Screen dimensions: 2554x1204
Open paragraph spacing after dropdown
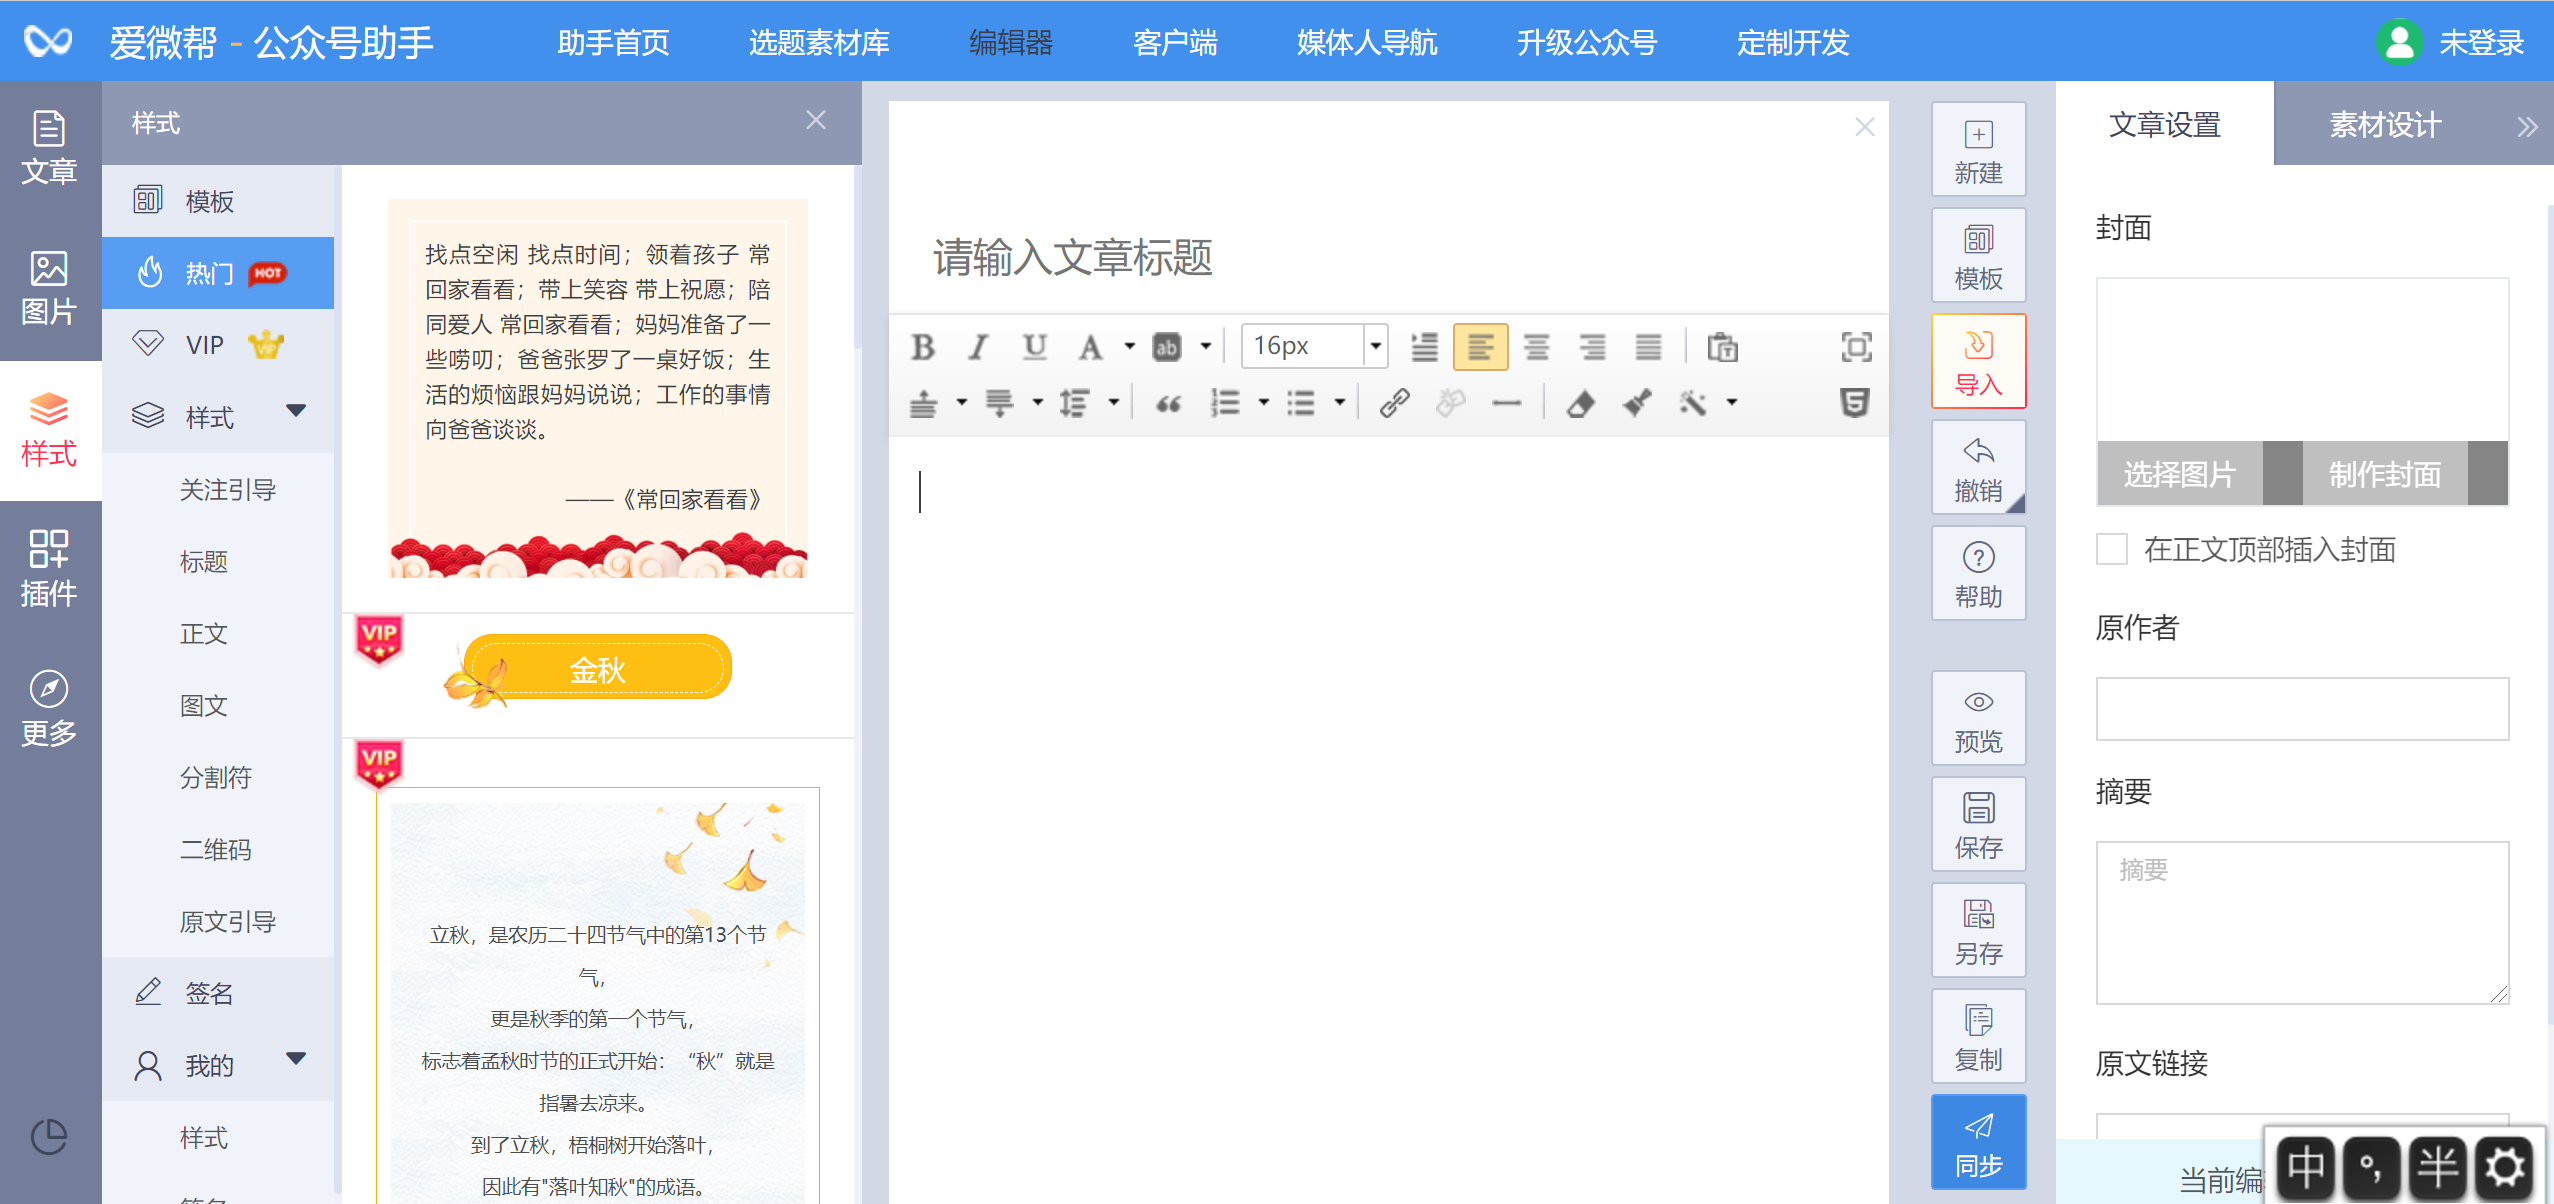pyautogui.click(x=1038, y=403)
